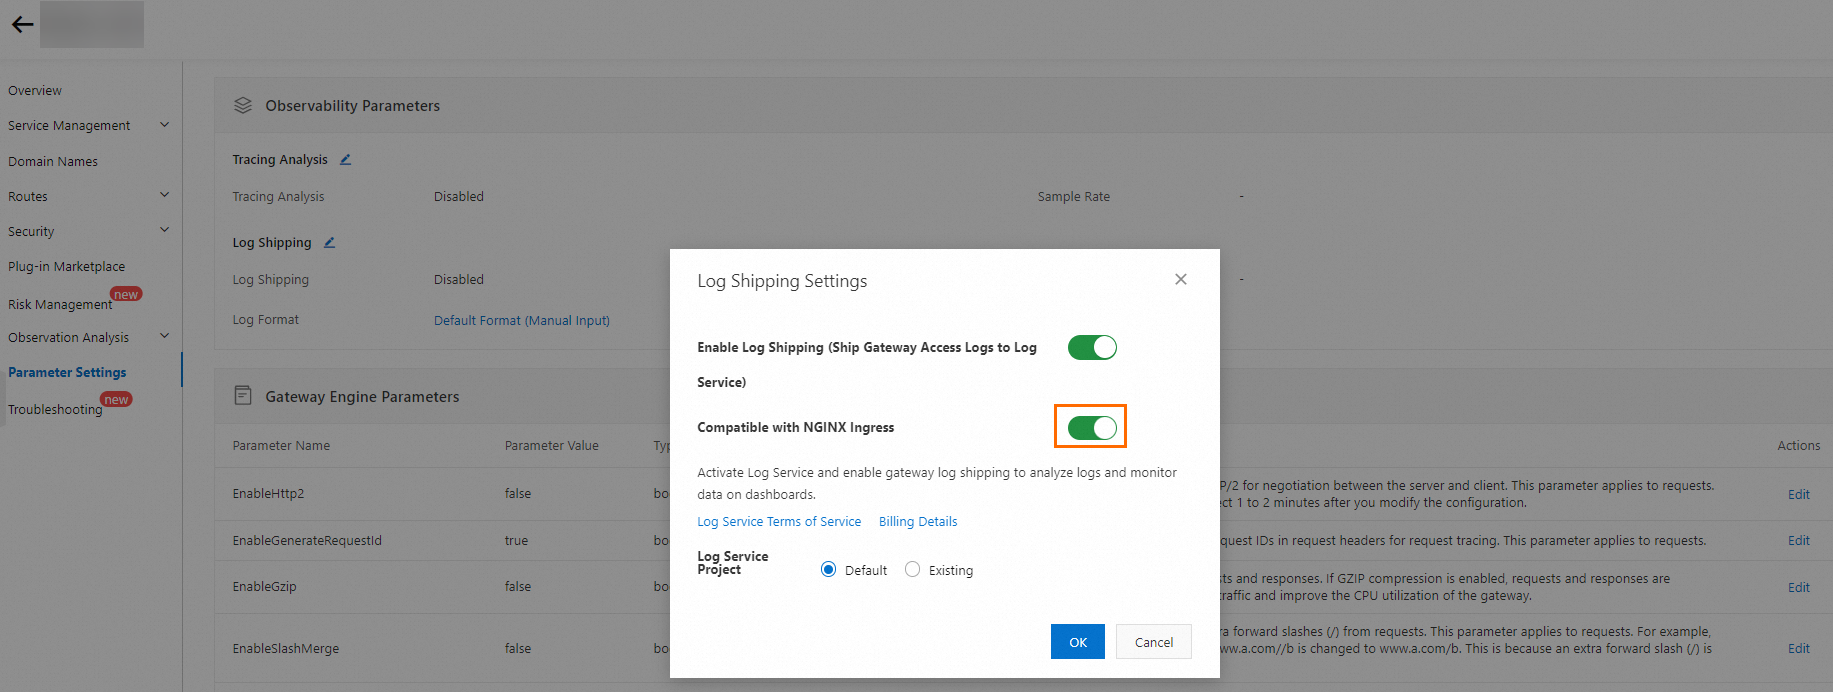Select Existing Log Service Project
Image resolution: width=1833 pixels, height=692 pixels.
pos(912,570)
